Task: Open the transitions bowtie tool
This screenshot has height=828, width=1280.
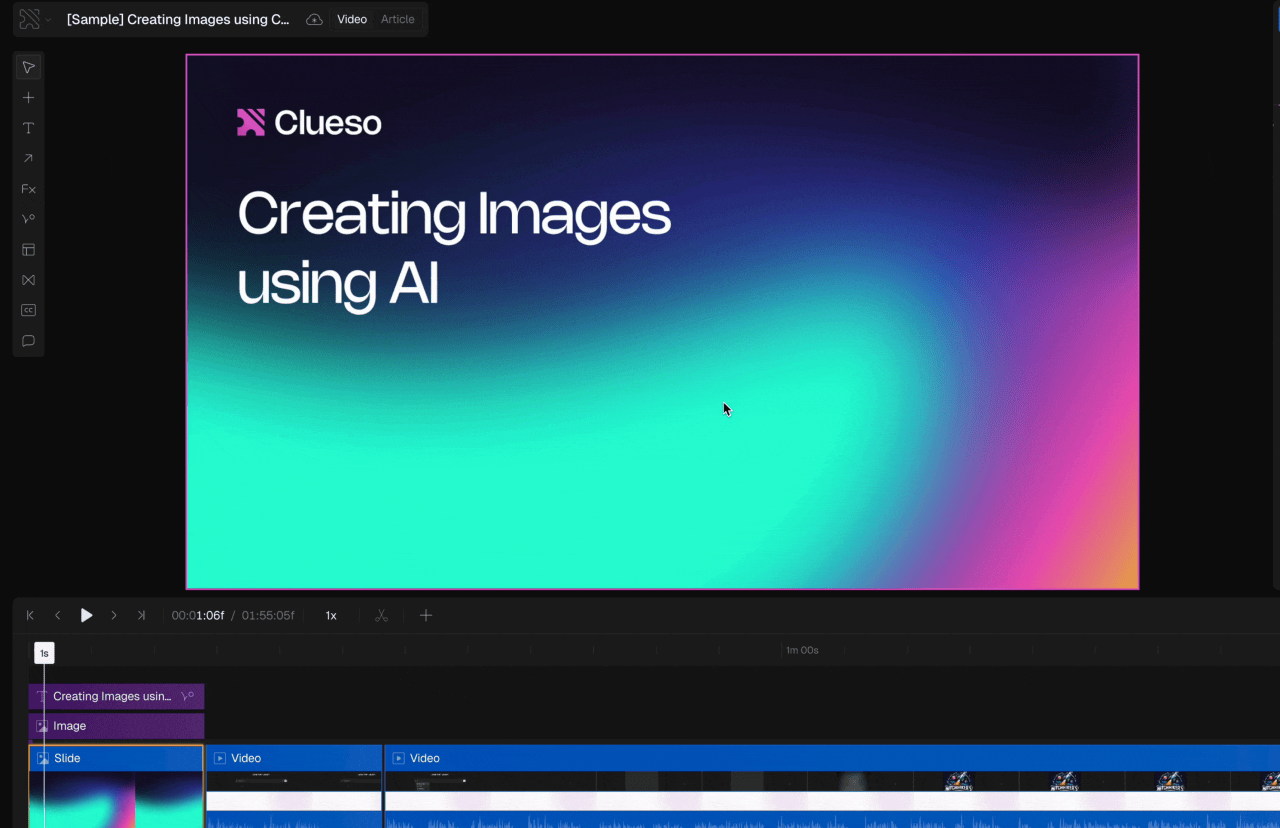Action: [28, 280]
